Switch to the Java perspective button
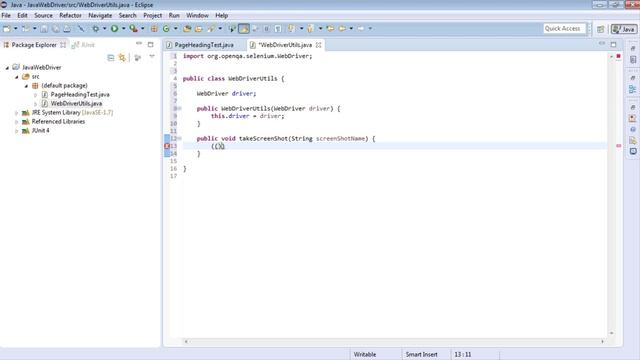This screenshot has width=640, height=360. [x=624, y=29]
